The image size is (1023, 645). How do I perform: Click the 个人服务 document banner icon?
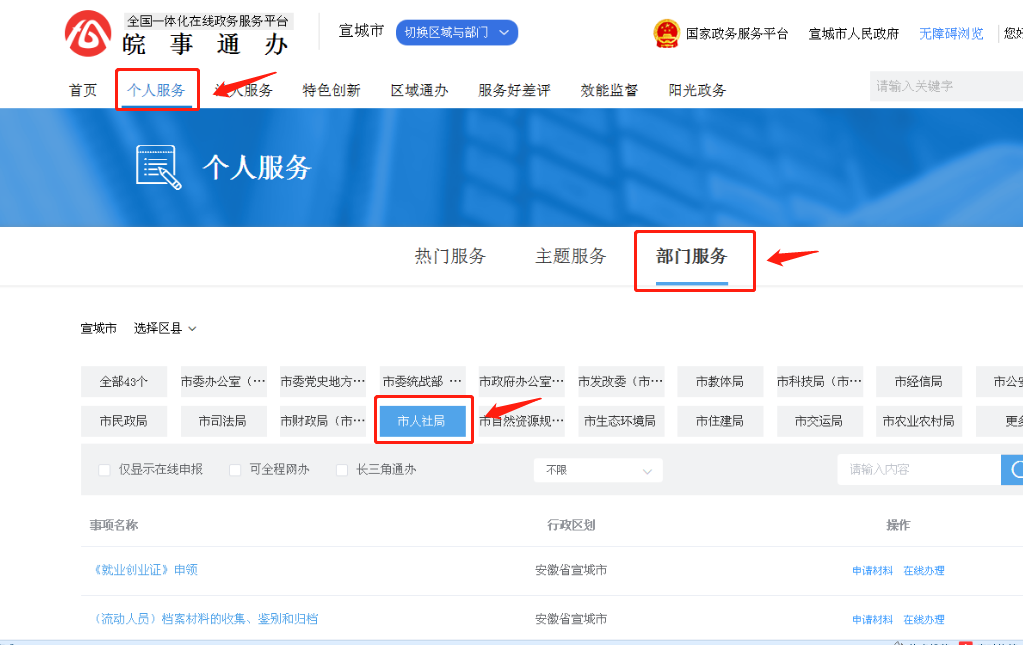(x=158, y=167)
